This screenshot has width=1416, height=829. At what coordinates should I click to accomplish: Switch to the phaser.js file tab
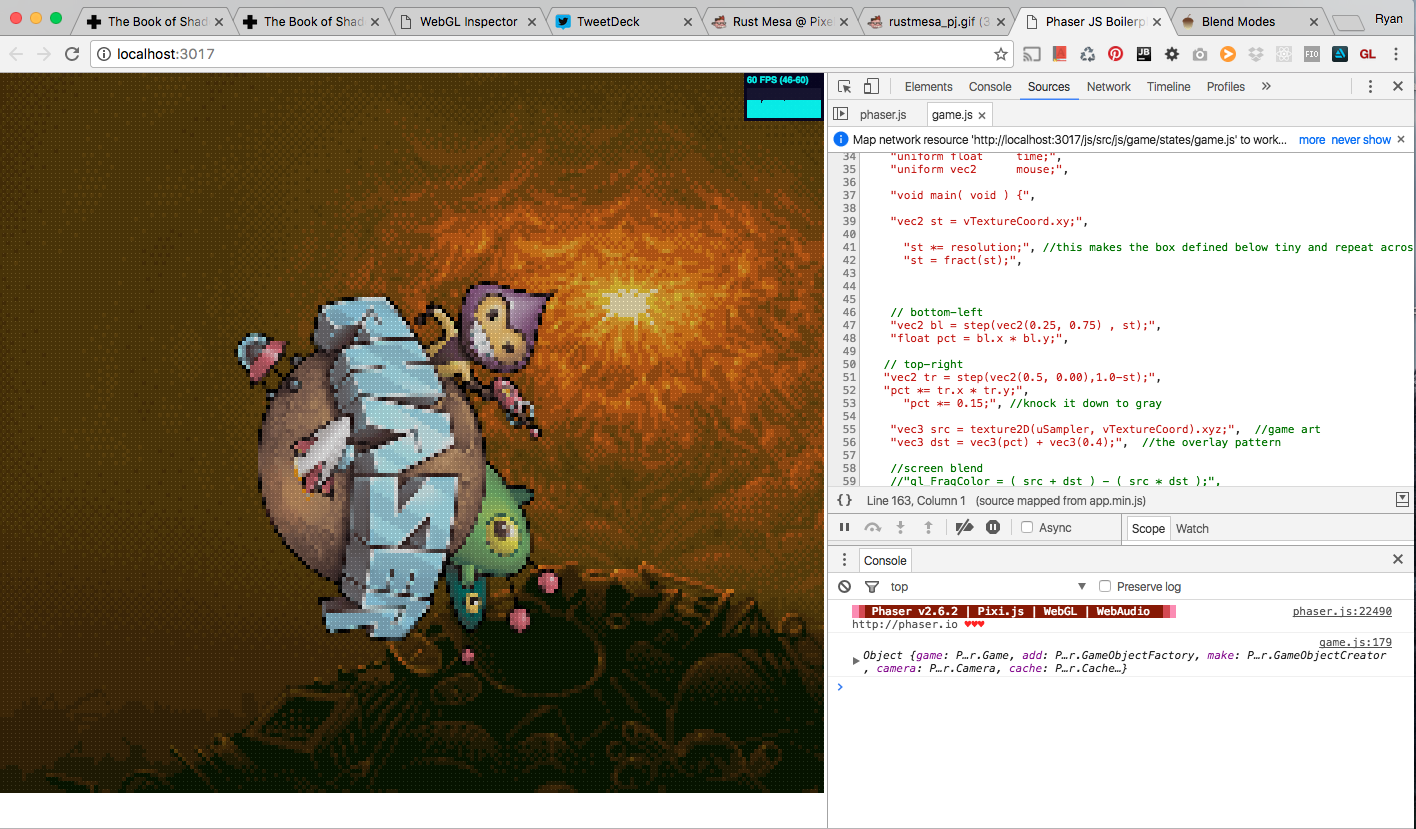(x=883, y=115)
